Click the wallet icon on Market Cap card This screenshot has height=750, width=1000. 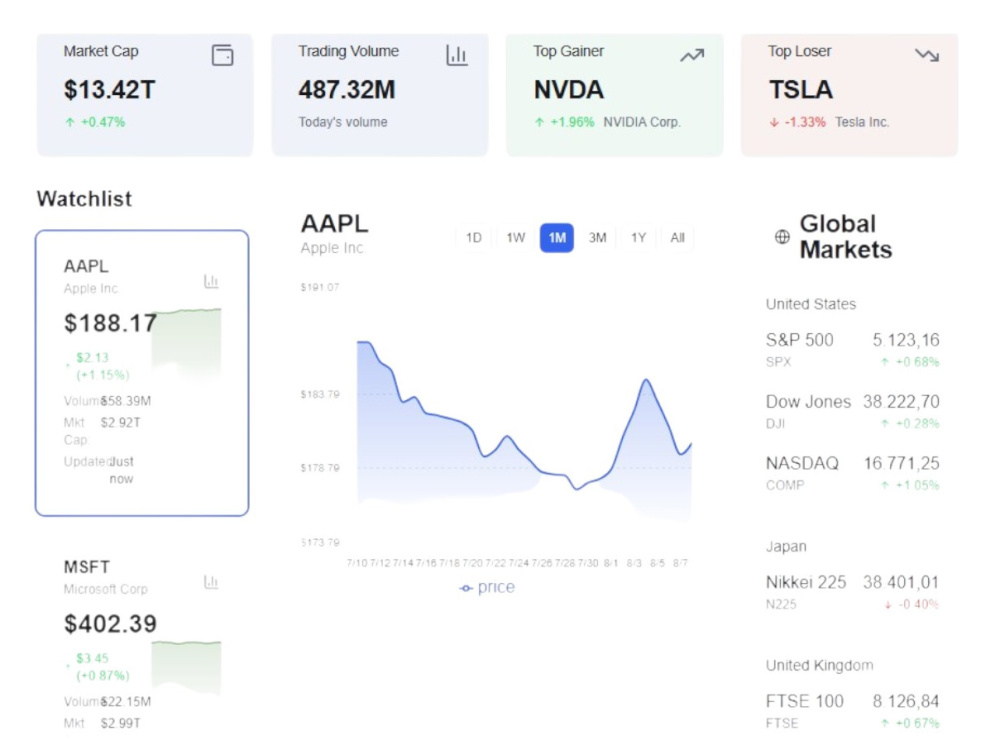(x=223, y=55)
